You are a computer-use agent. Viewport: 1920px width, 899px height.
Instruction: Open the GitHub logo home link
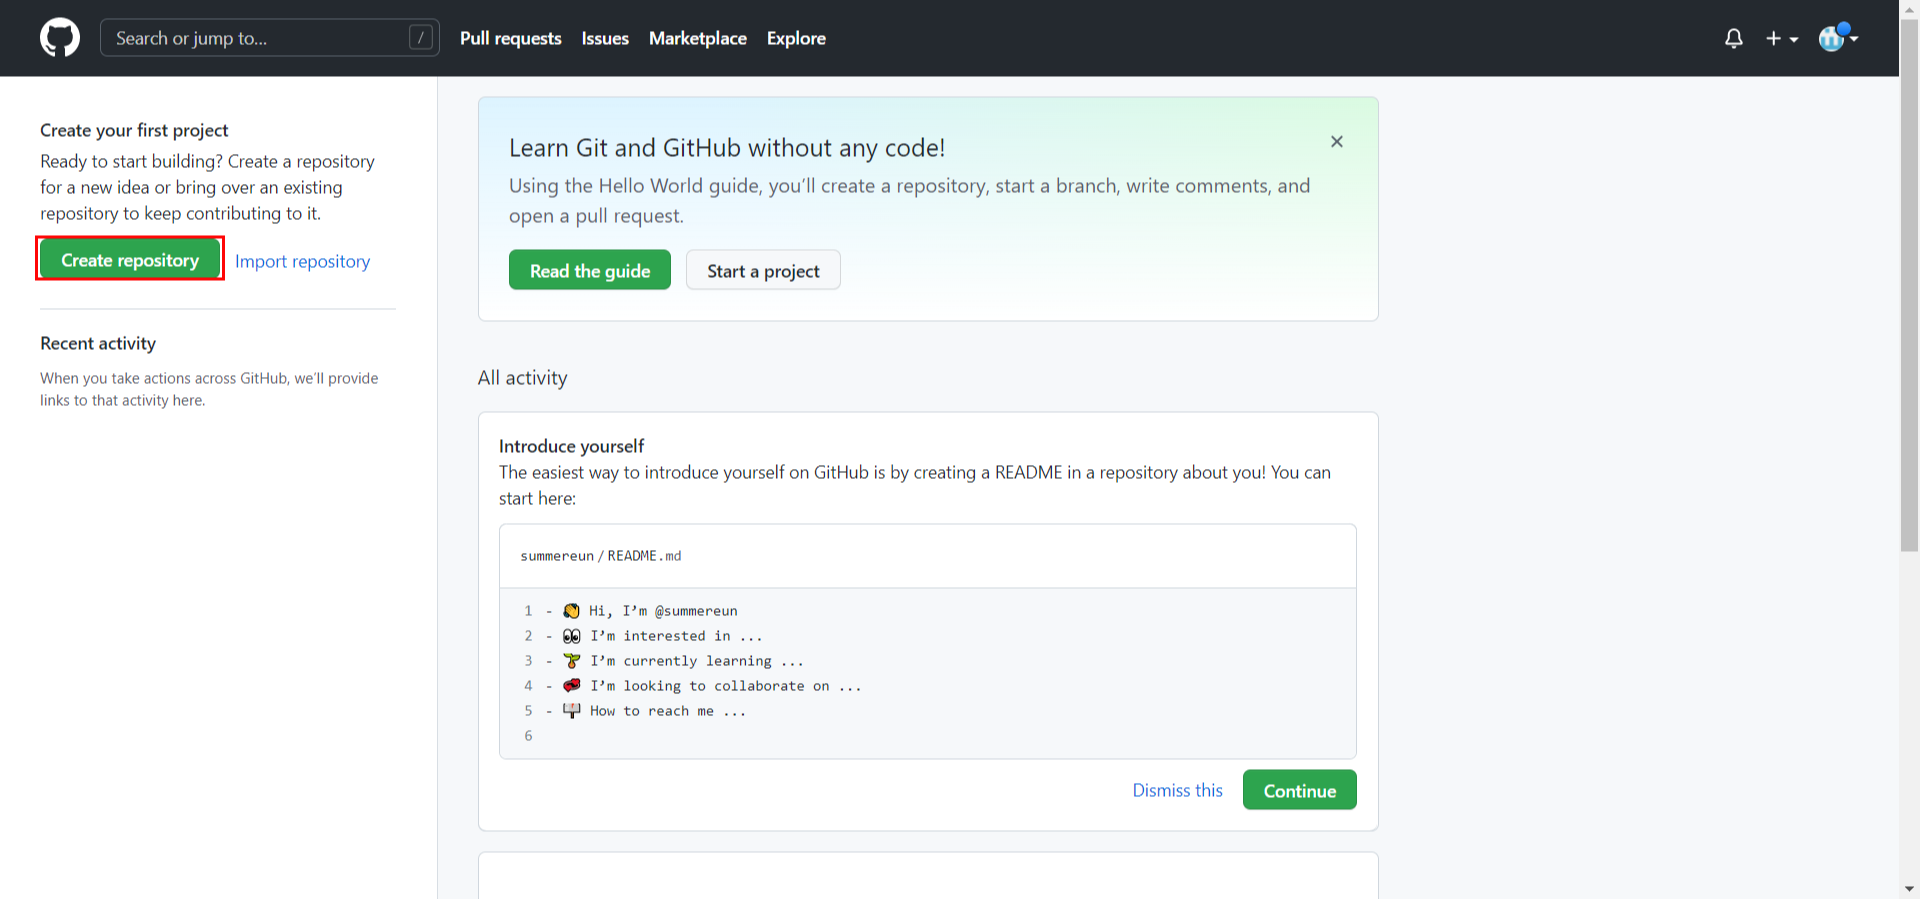[60, 38]
